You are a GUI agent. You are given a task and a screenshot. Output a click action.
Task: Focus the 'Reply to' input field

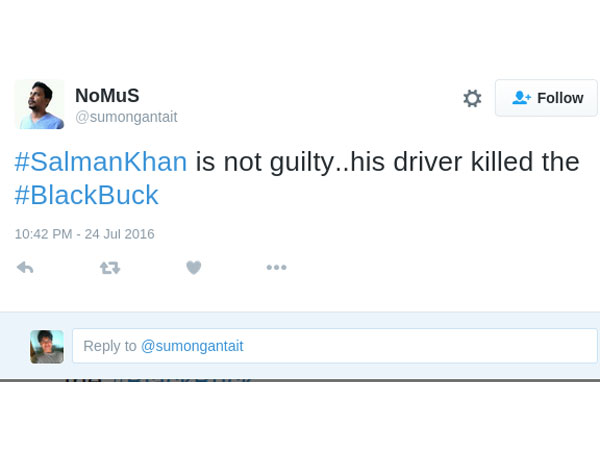click(400, 346)
